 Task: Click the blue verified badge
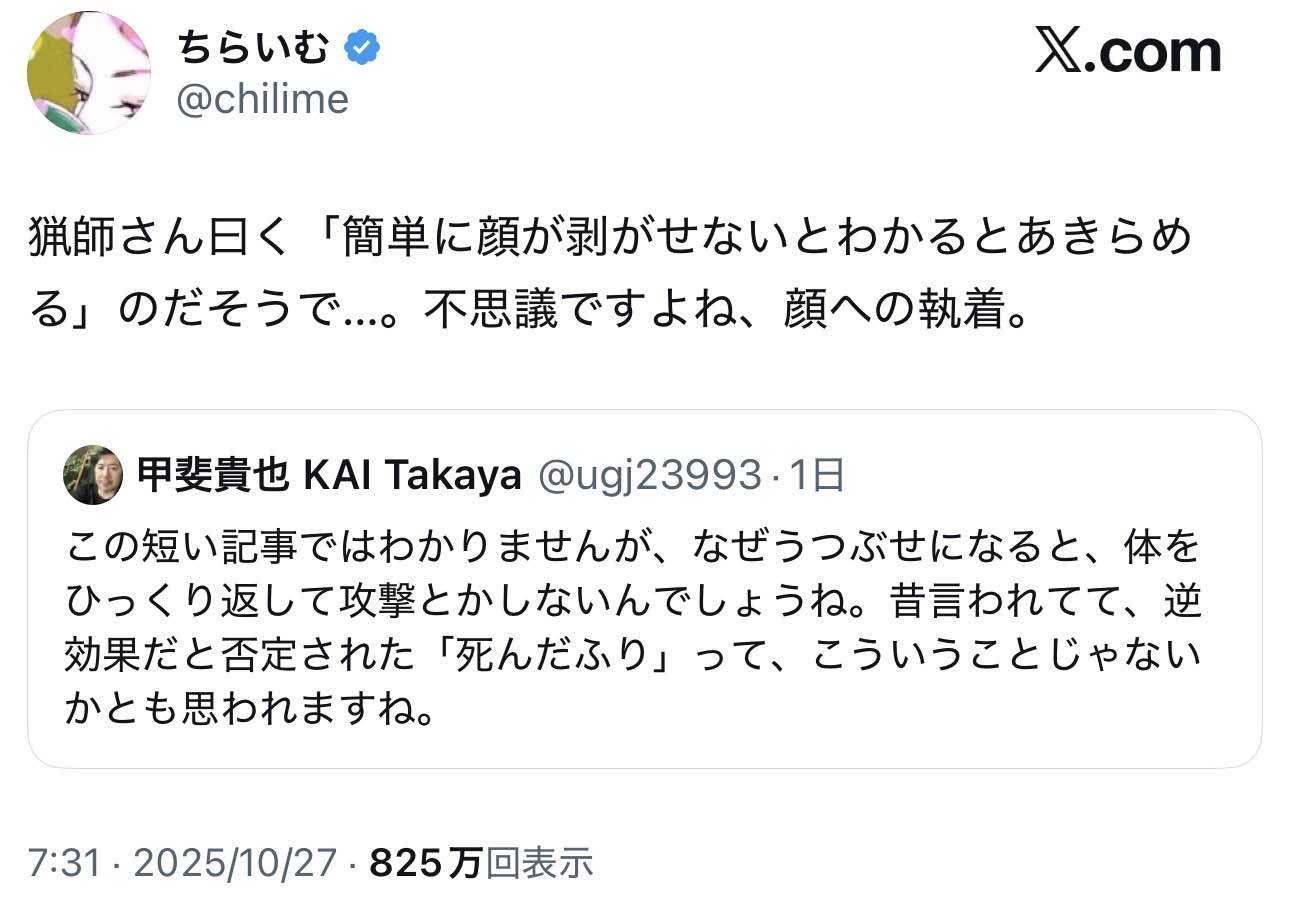click(x=361, y=47)
